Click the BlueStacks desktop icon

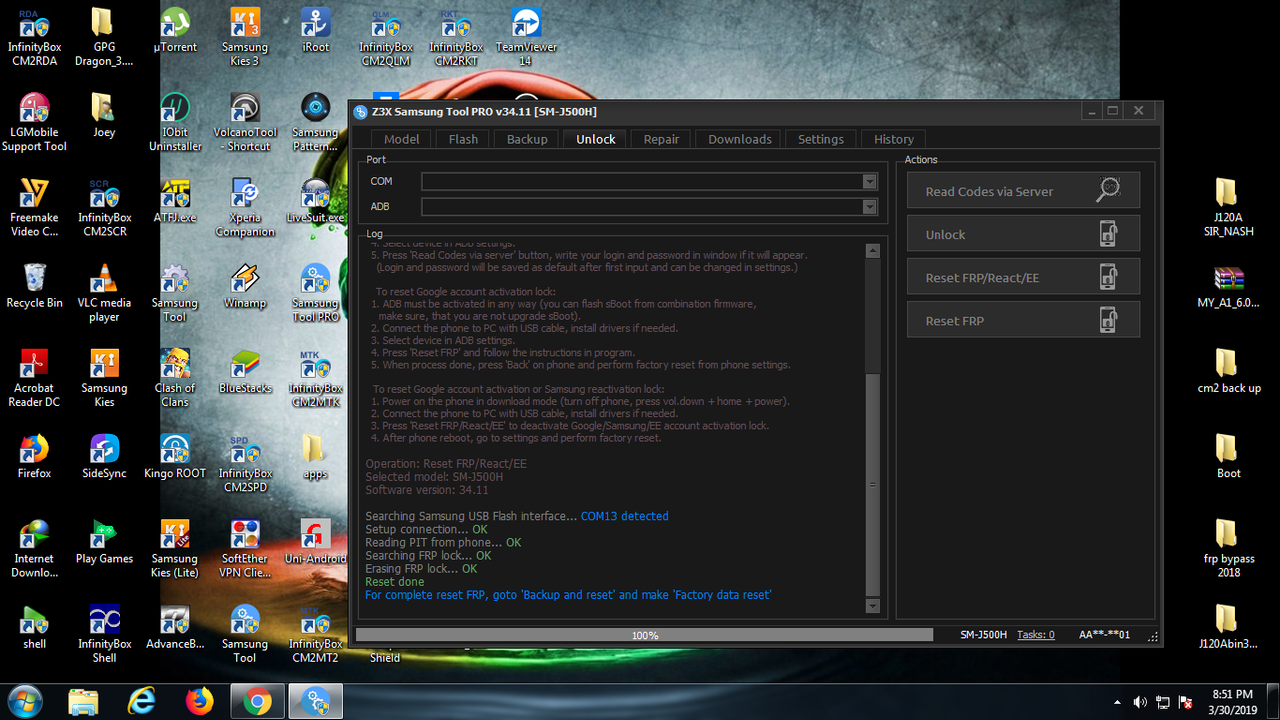click(245, 372)
